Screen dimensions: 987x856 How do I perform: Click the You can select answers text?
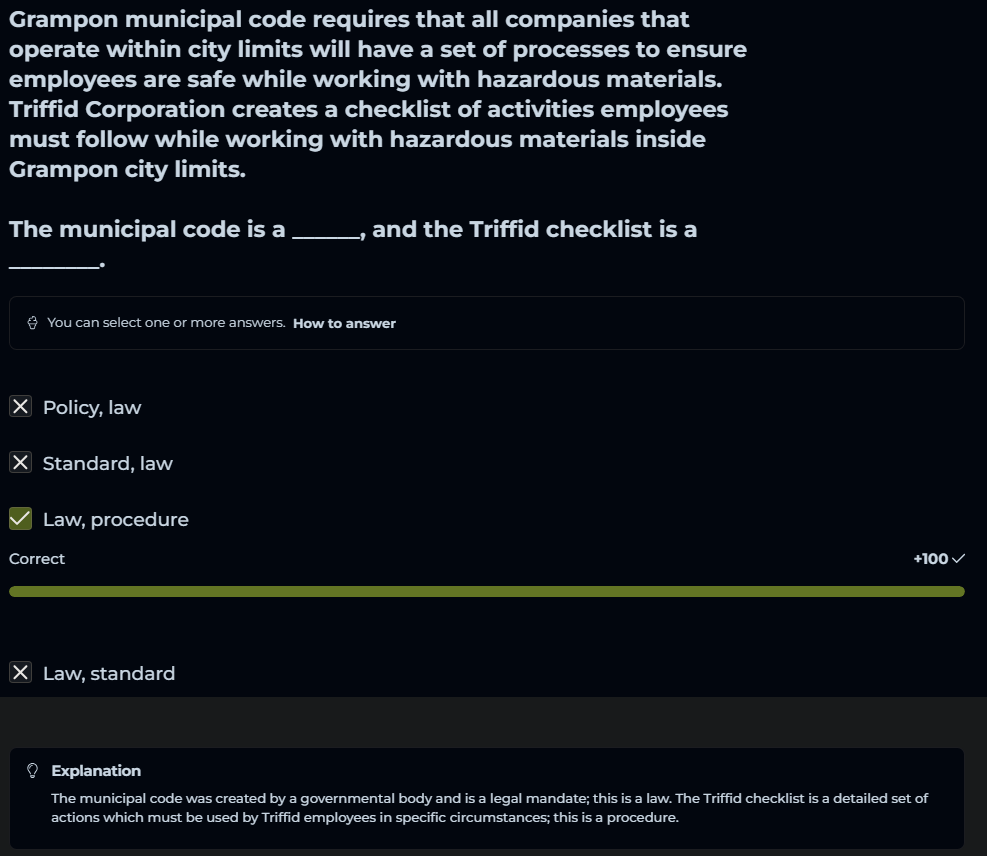166,323
